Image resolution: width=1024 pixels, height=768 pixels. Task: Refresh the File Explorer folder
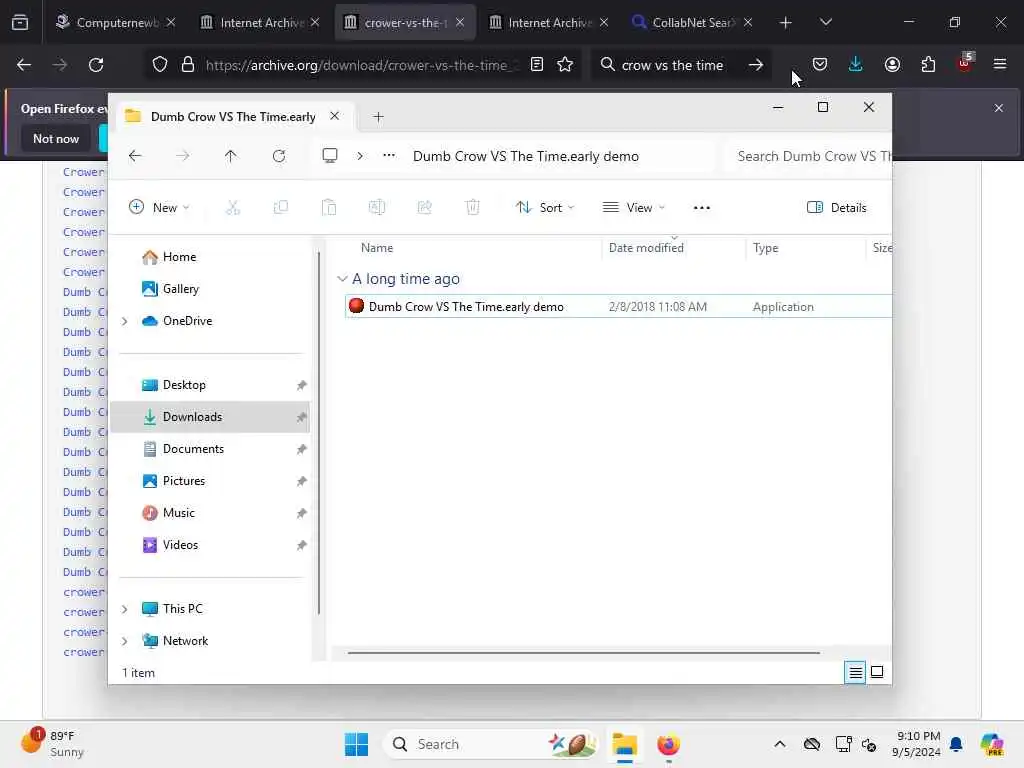(279, 156)
